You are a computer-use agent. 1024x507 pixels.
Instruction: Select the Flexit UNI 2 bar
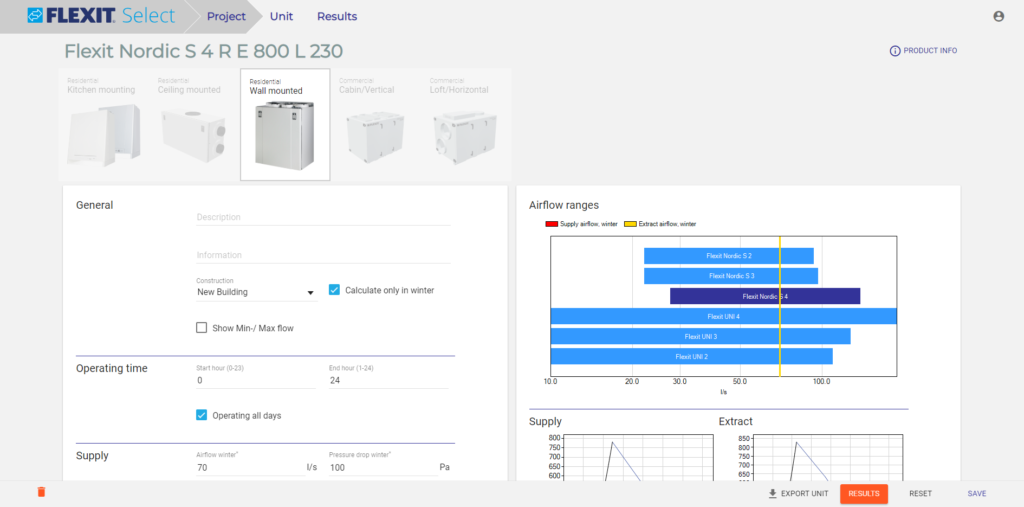(x=692, y=357)
